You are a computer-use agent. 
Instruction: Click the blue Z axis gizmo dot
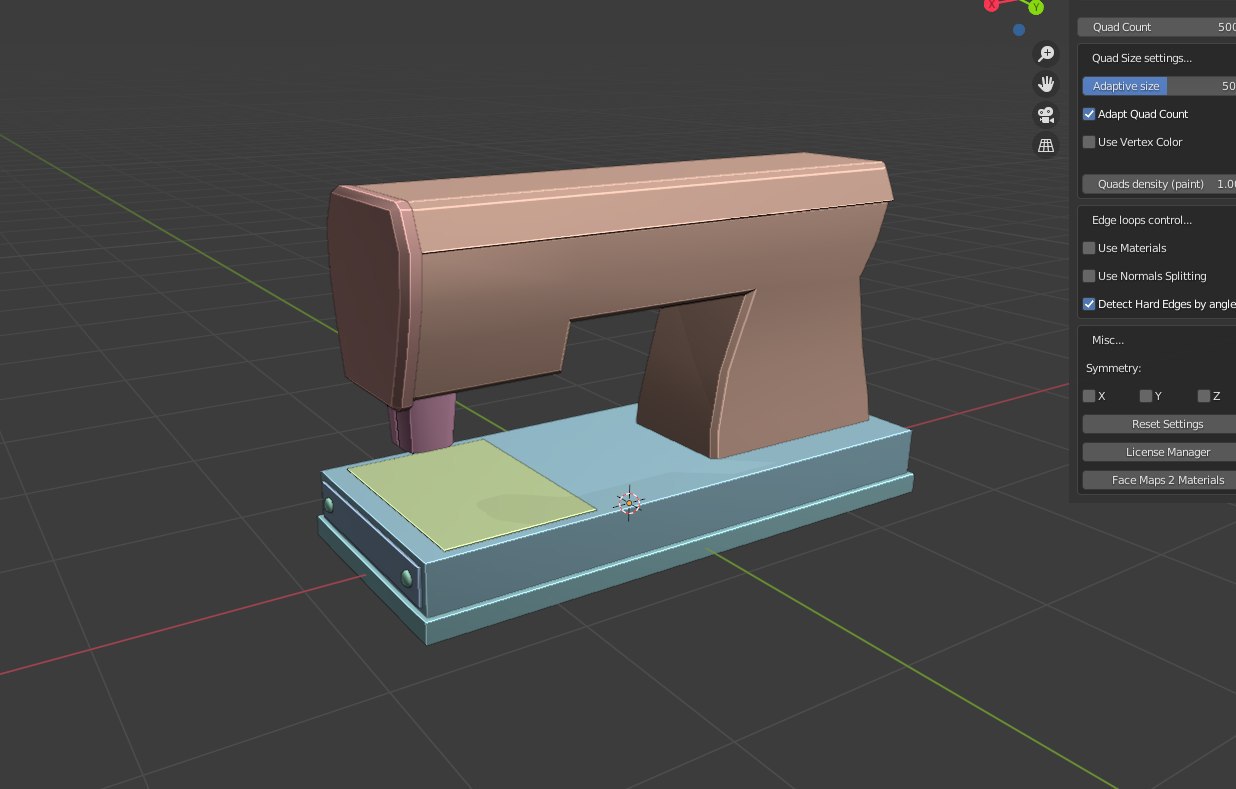[1018, 30]
